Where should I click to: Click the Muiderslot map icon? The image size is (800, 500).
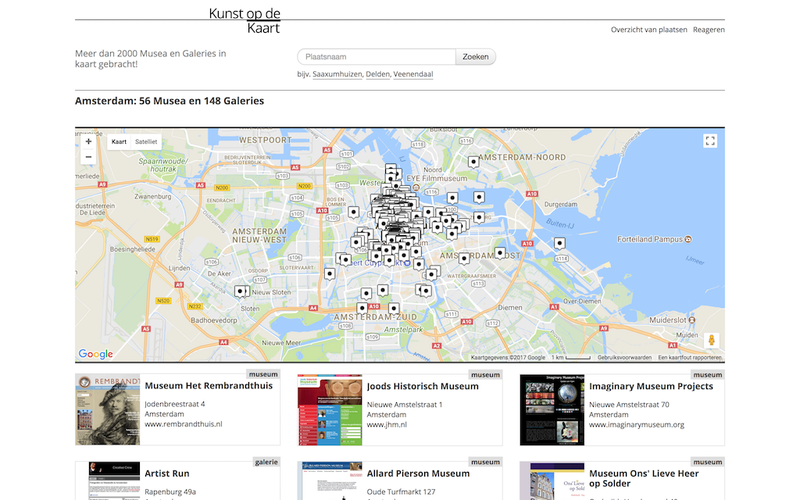(x=692, y=320)
